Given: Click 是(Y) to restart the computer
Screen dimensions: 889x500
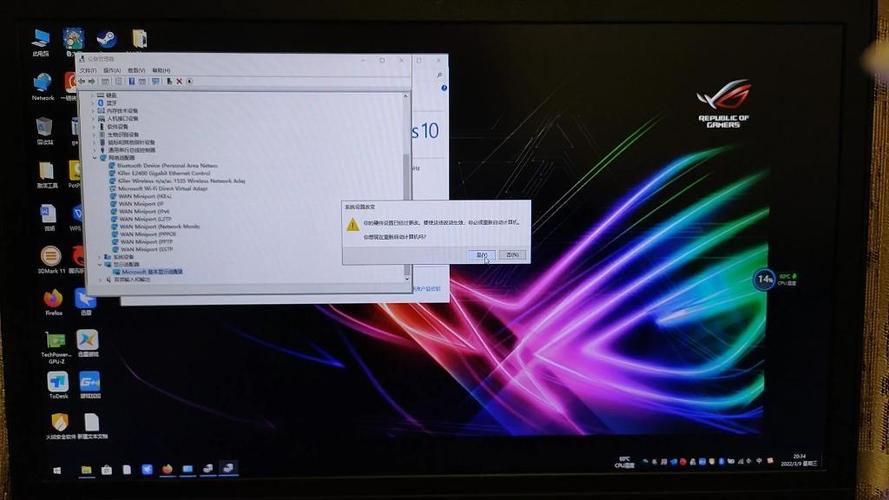Looking at the screenshot, I should click(482, 255).
